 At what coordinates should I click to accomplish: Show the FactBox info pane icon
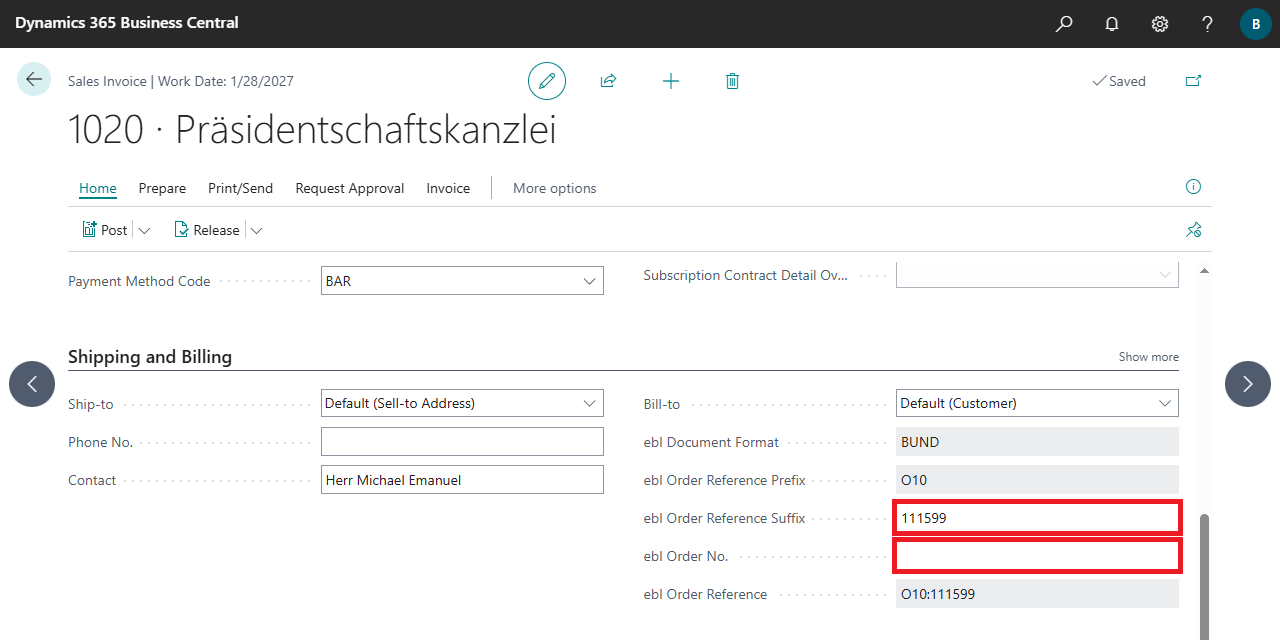coord(1193,187)
